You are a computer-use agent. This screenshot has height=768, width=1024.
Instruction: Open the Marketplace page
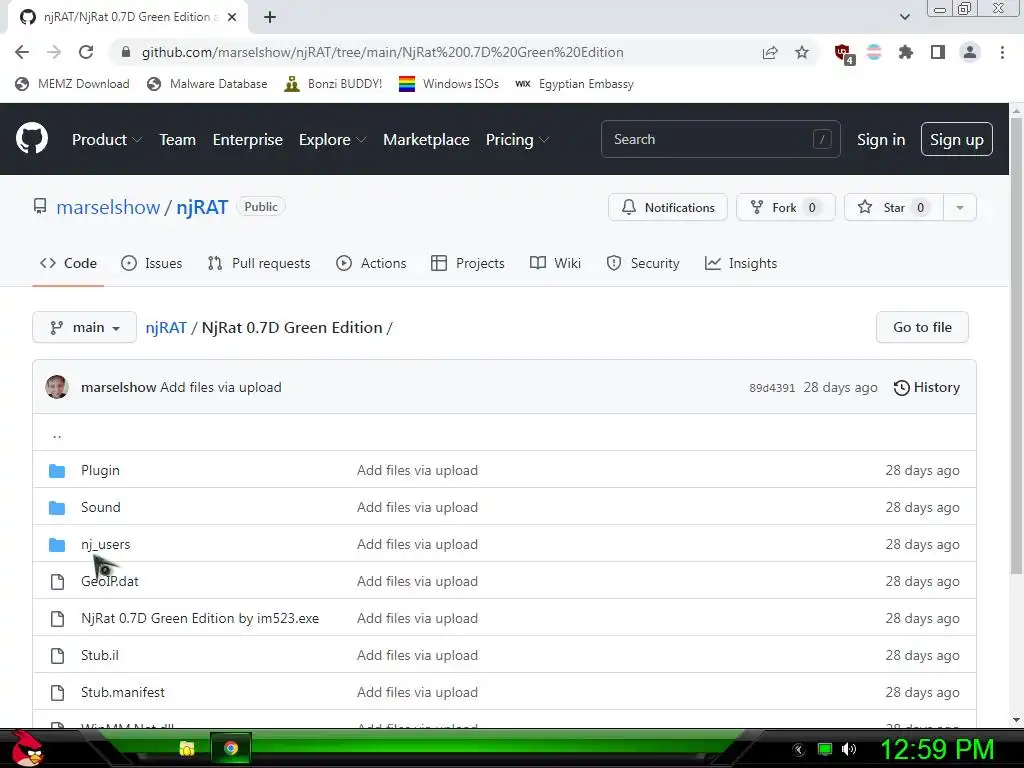(x=426, y=140)
